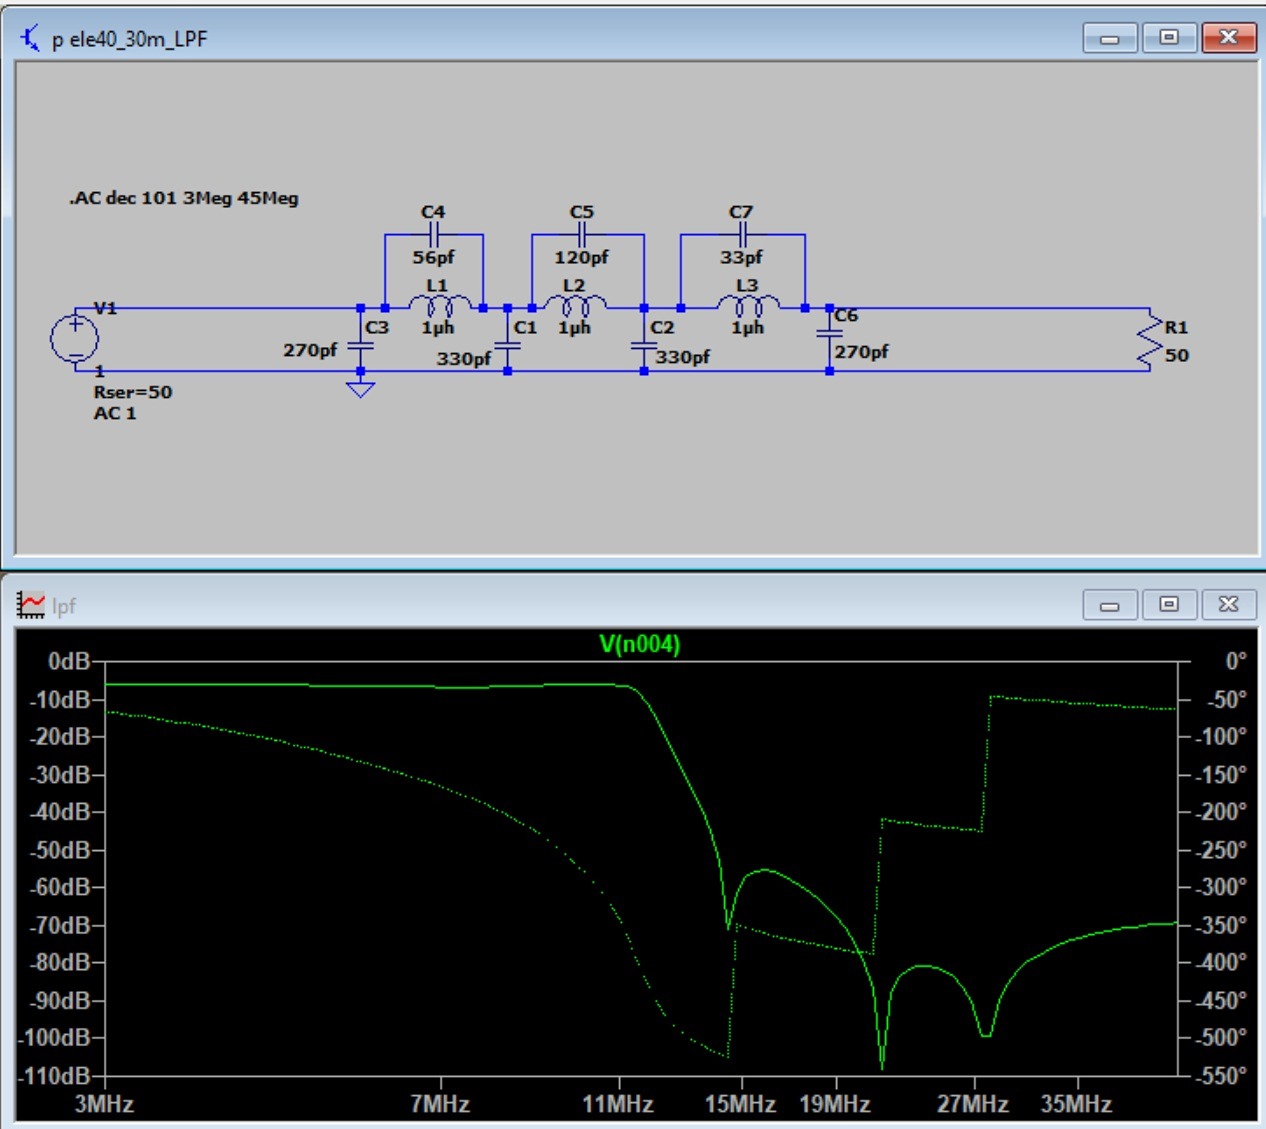
Task: Pick the L3 inductor symbol
Action: (748, 304)
